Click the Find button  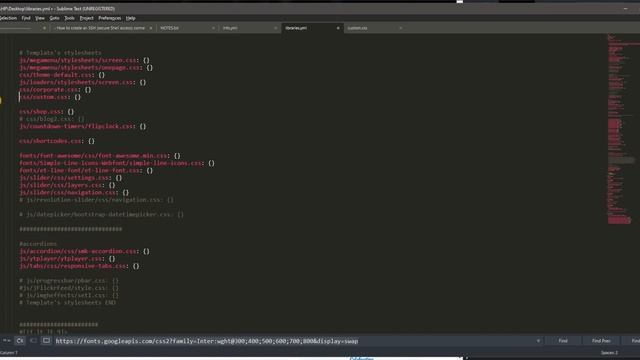click(x=563, y=341)
